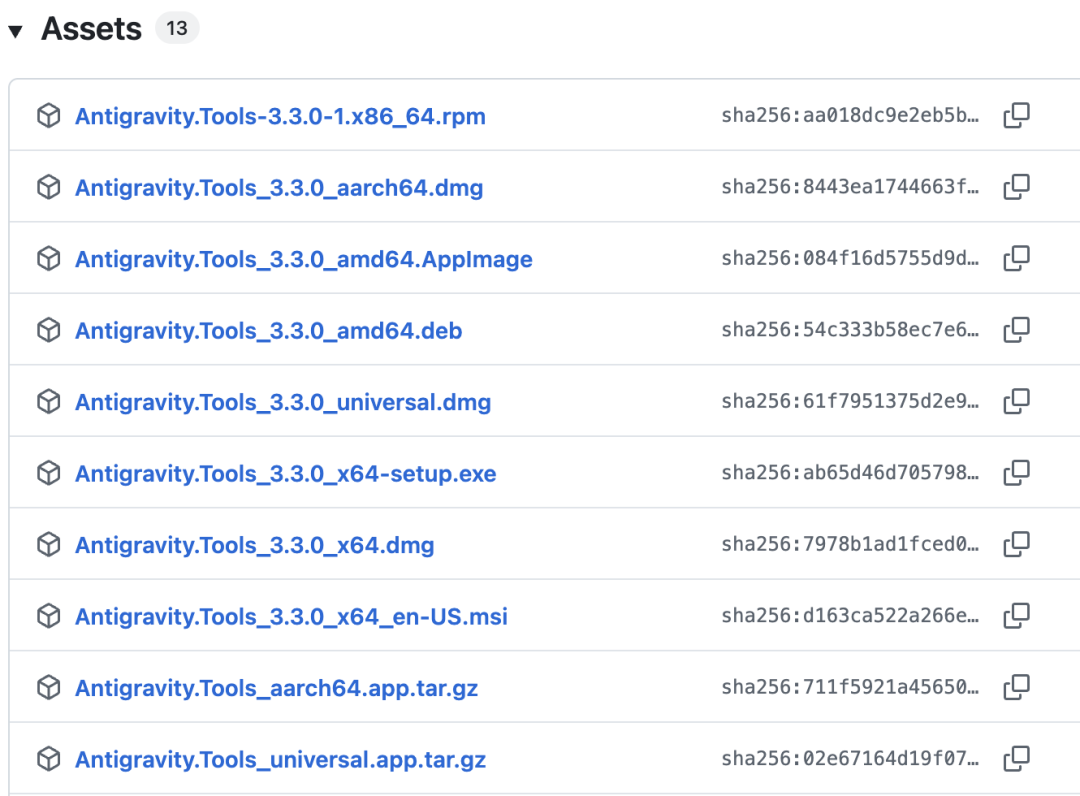Copy the sha256 hash for the amd64.AppImage file
Image resolution: width=1080 pixels, height=796 pixels.
click(1017, 258)
